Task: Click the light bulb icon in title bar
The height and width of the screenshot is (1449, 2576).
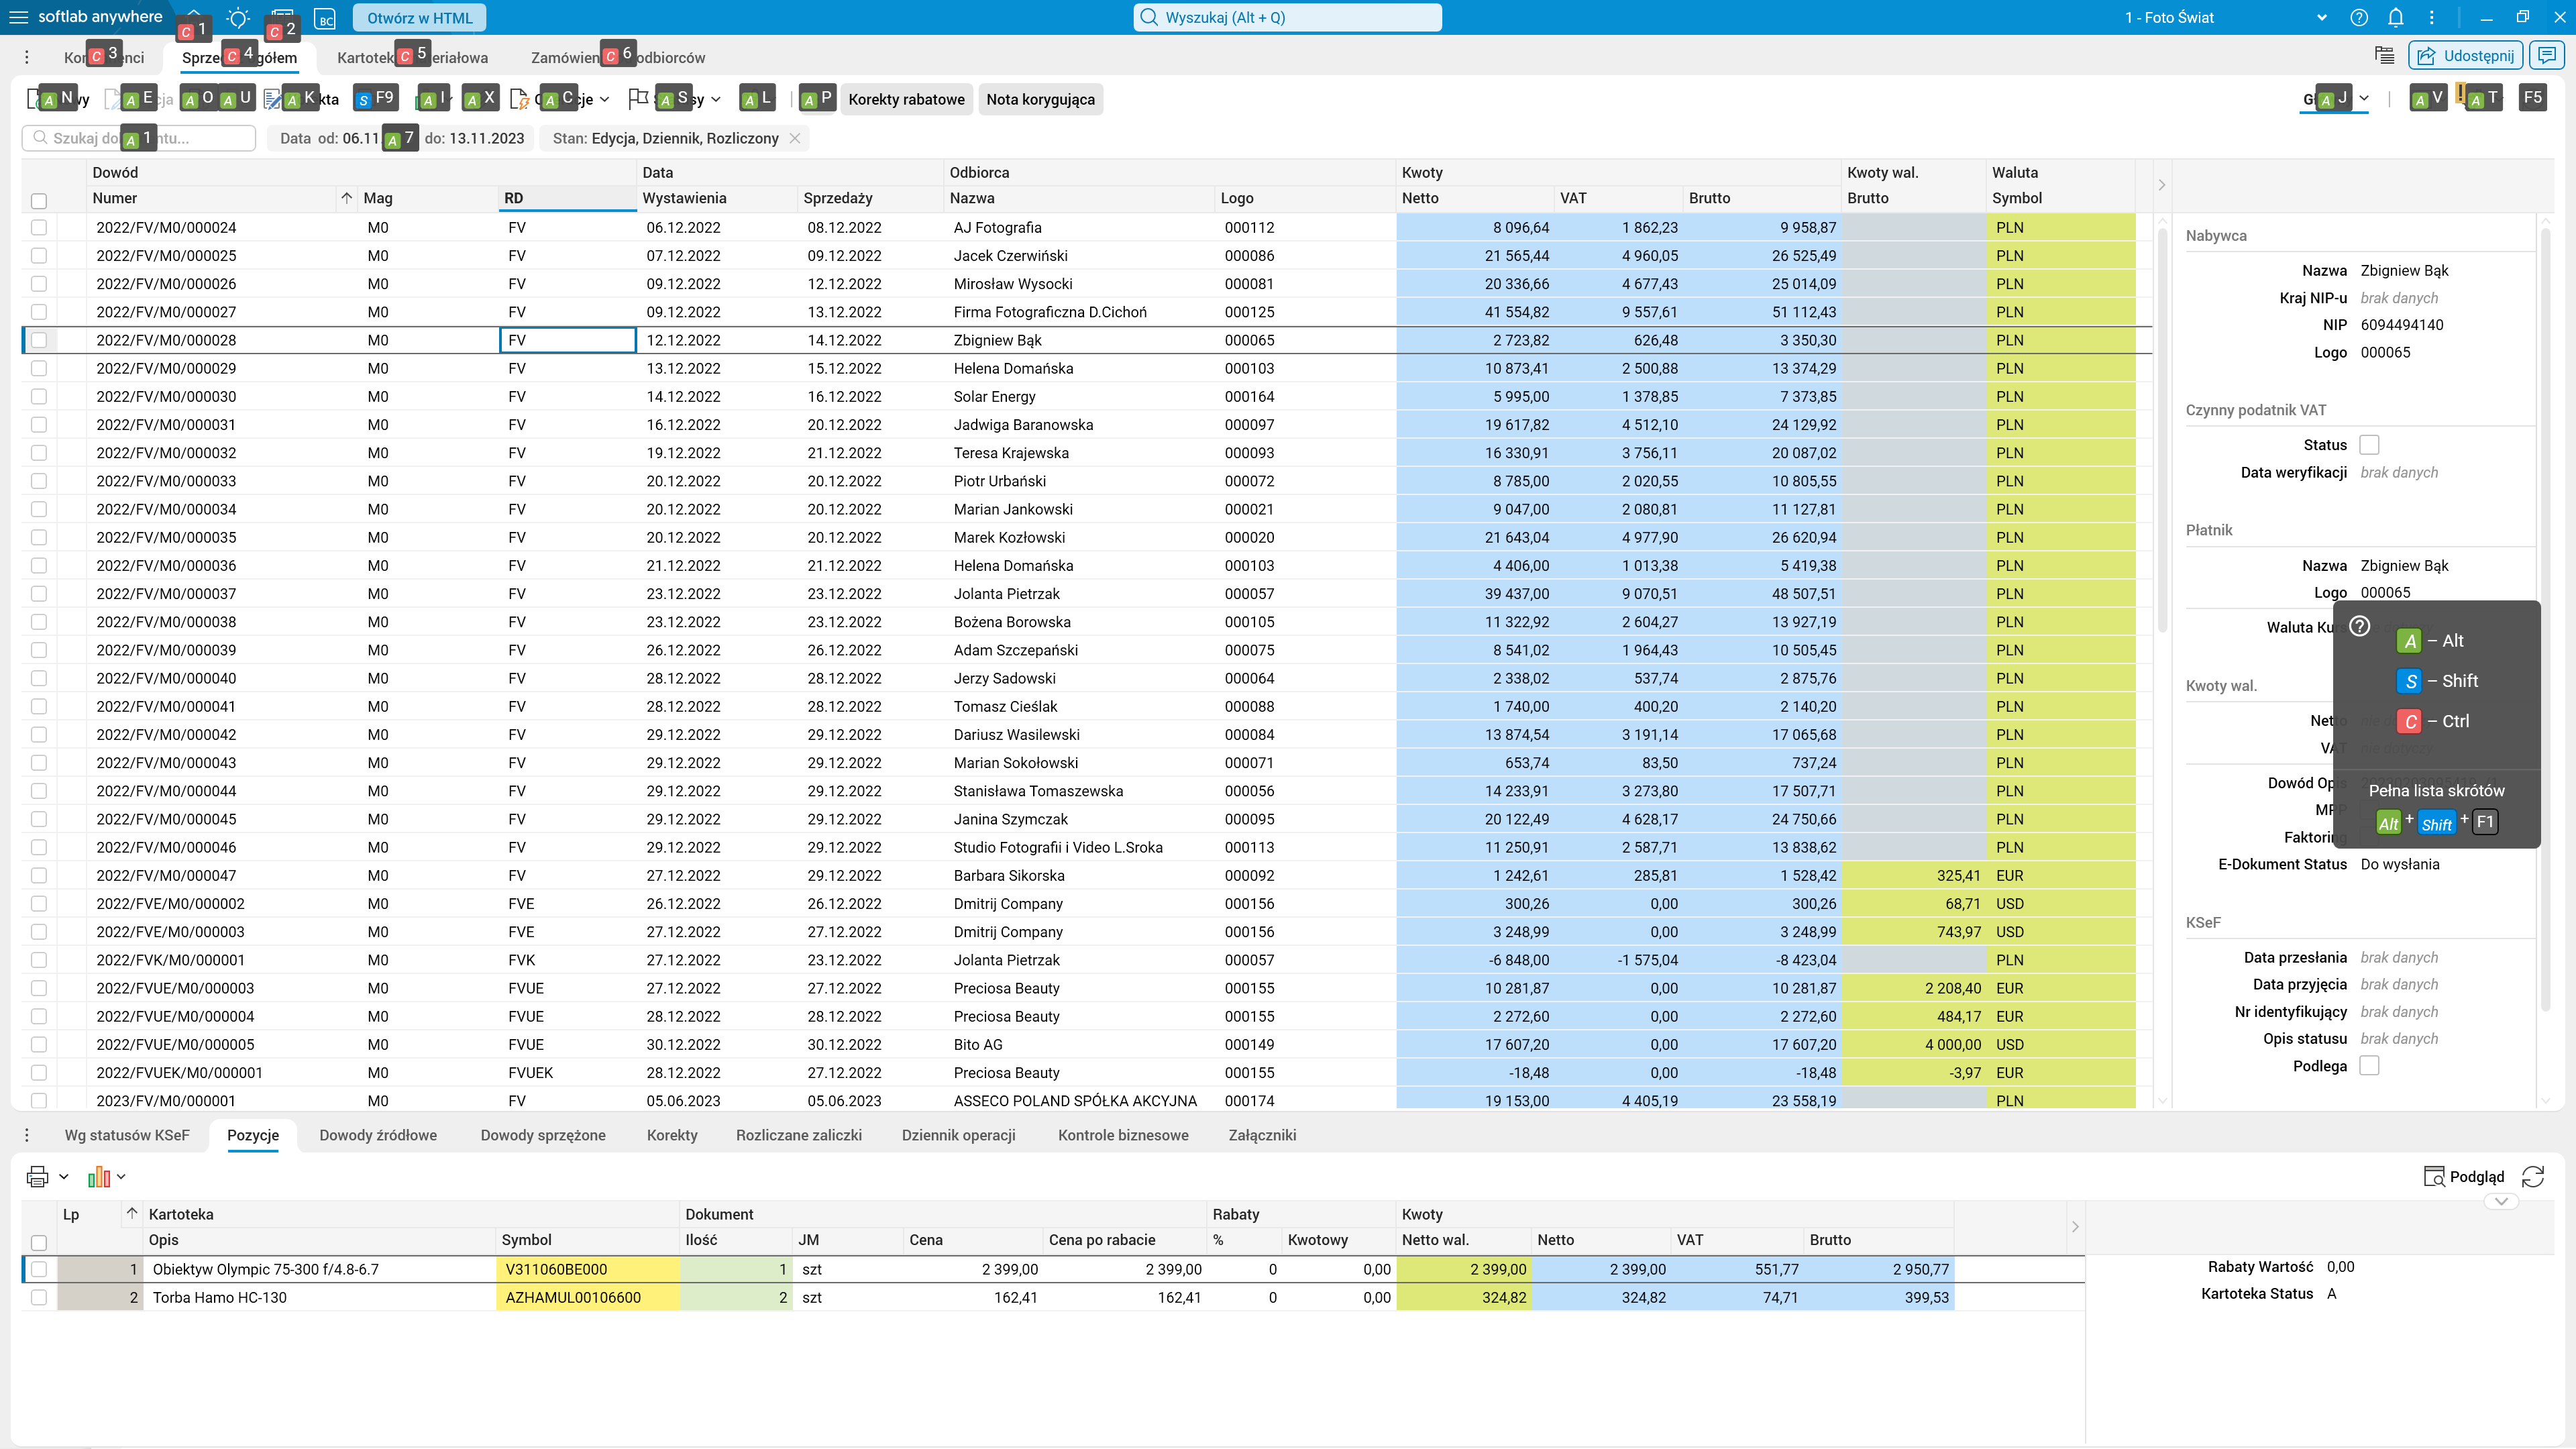Action: (x=238, y=18)
